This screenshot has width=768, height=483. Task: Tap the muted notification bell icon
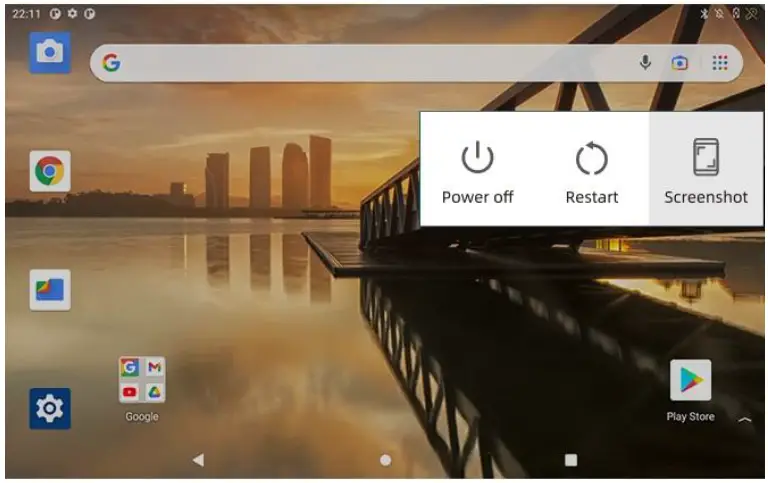pyautogui.click(x=719, y=13)
